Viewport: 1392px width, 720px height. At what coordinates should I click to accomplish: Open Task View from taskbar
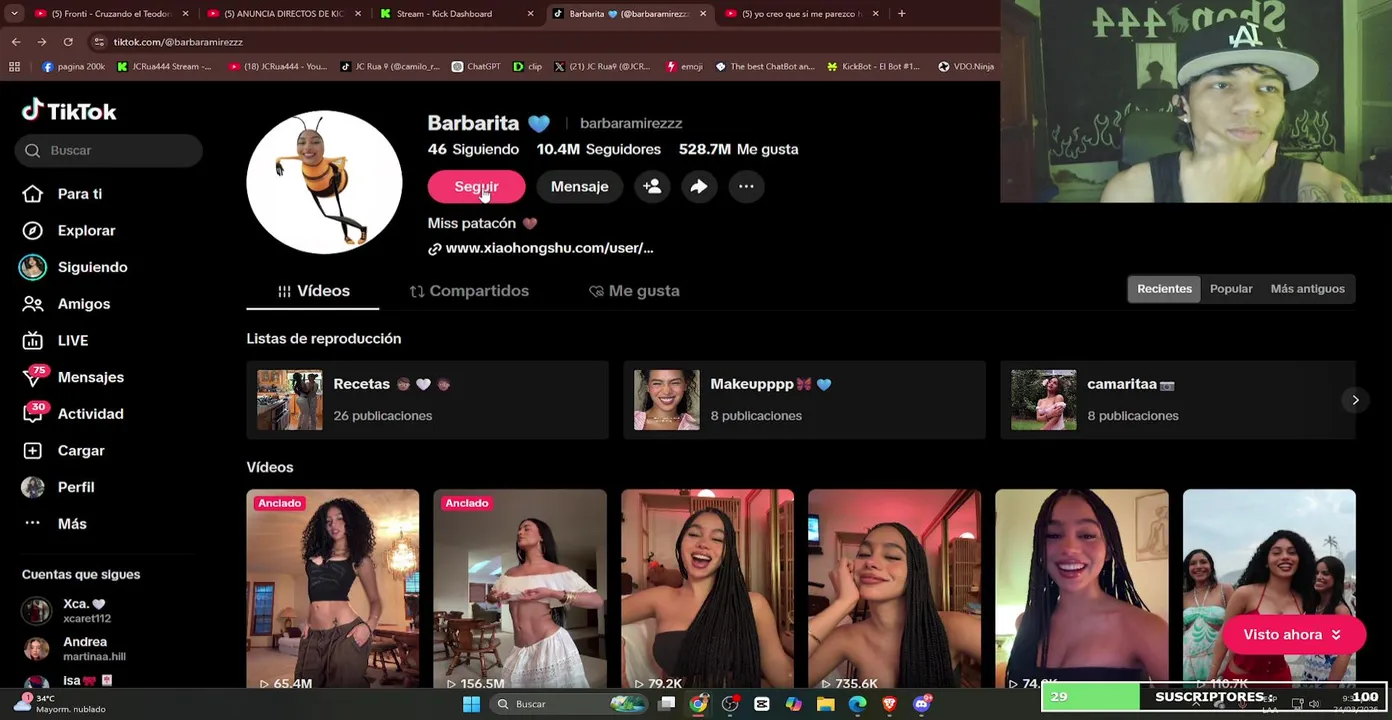pos(667,704)
